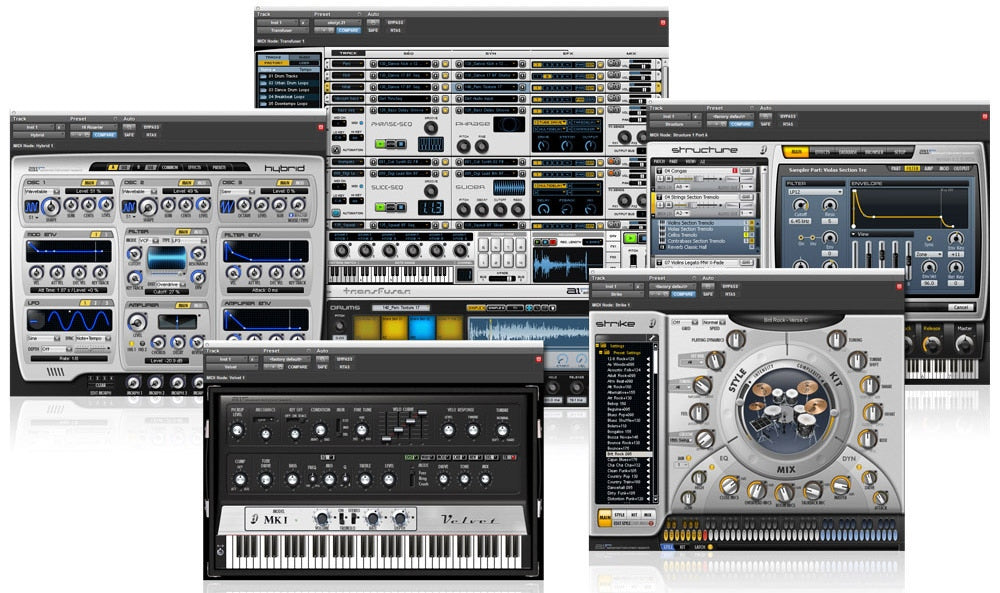
Task: Click the Mix button in Strike
Action: pos(648,515)
